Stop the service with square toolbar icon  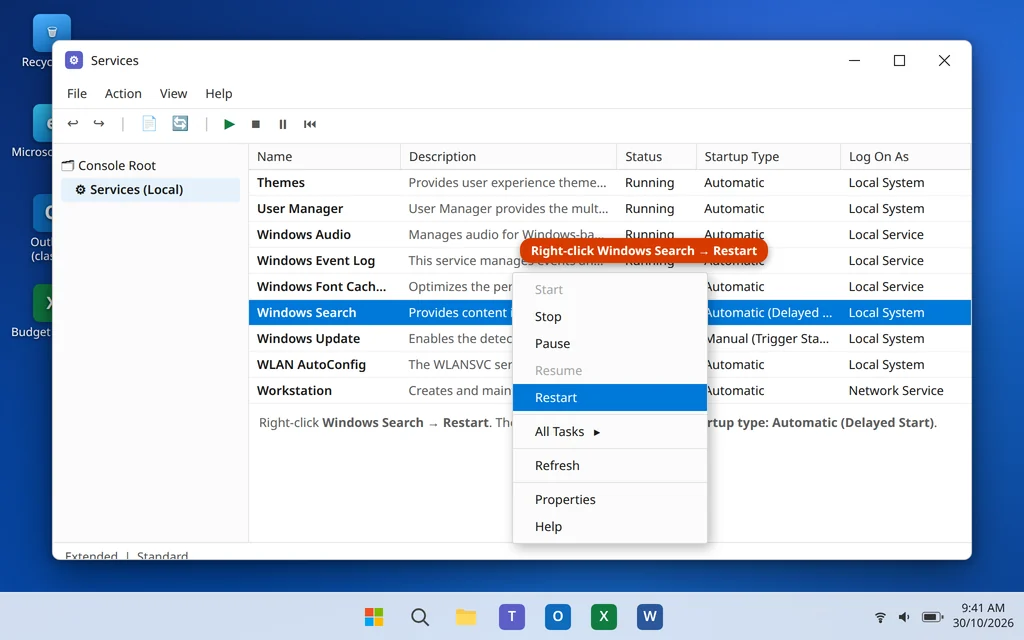click(256, 124)
